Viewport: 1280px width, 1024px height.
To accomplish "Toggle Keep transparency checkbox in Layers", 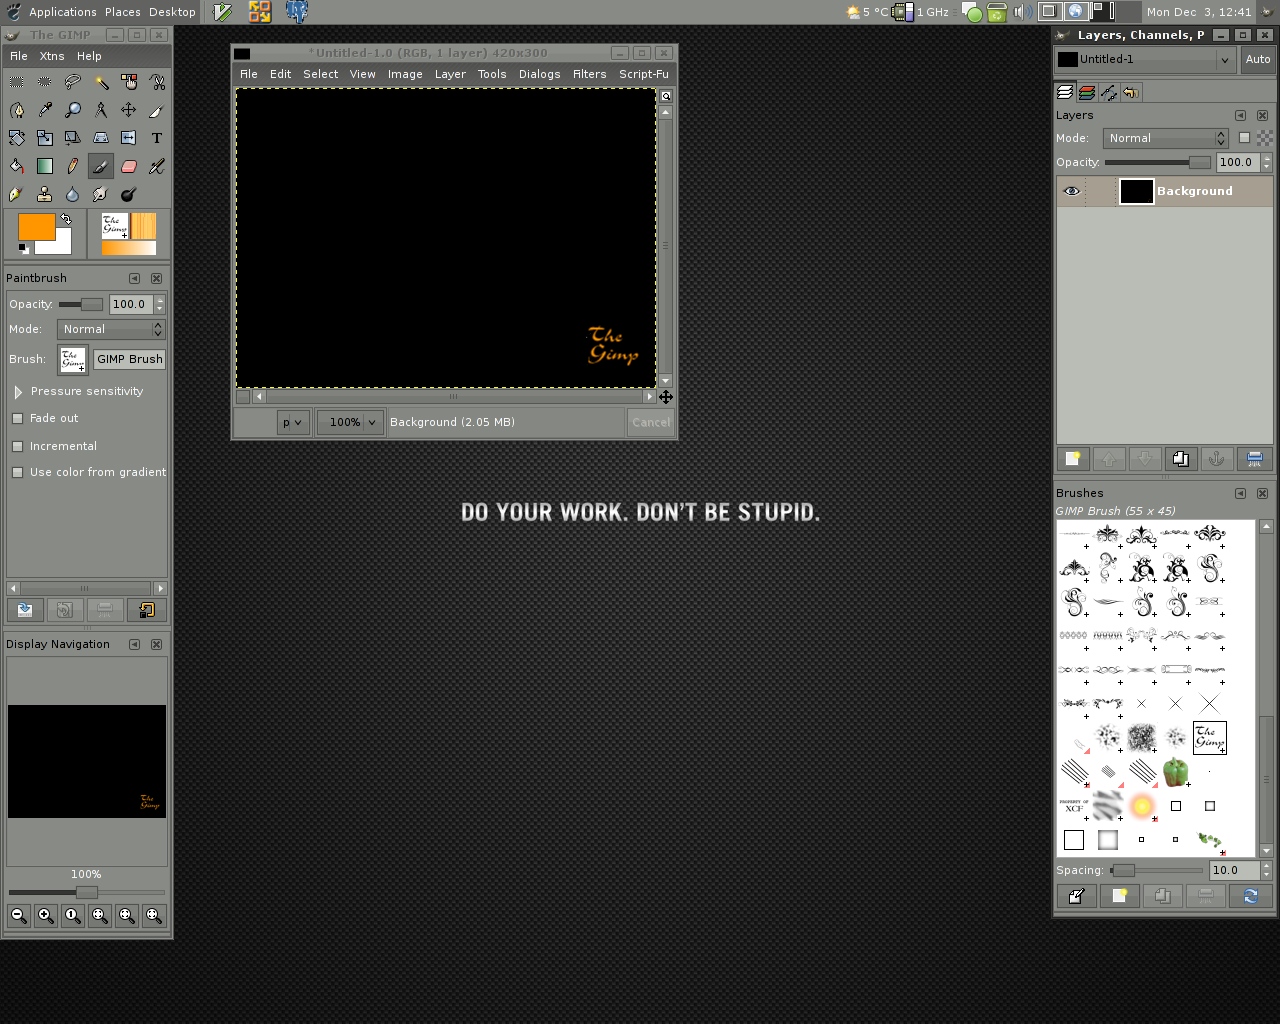I will (1244, 138).
